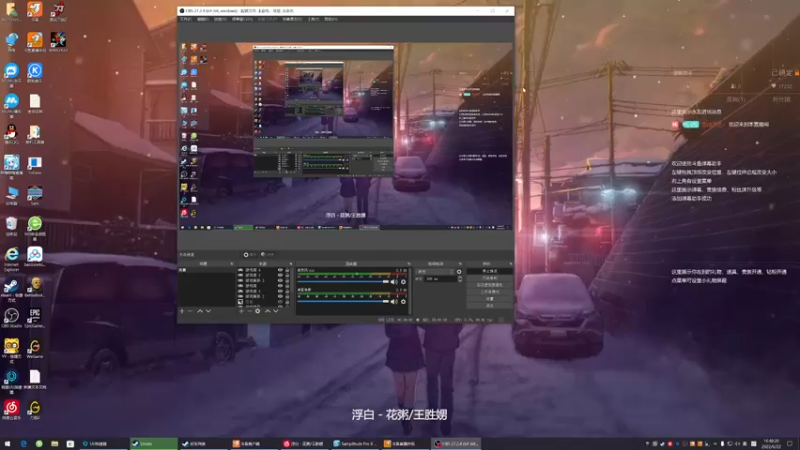Screen dimensions: 800x450
Task: Click Stop Streaming (停止推流) button
Action: point(489,271)
